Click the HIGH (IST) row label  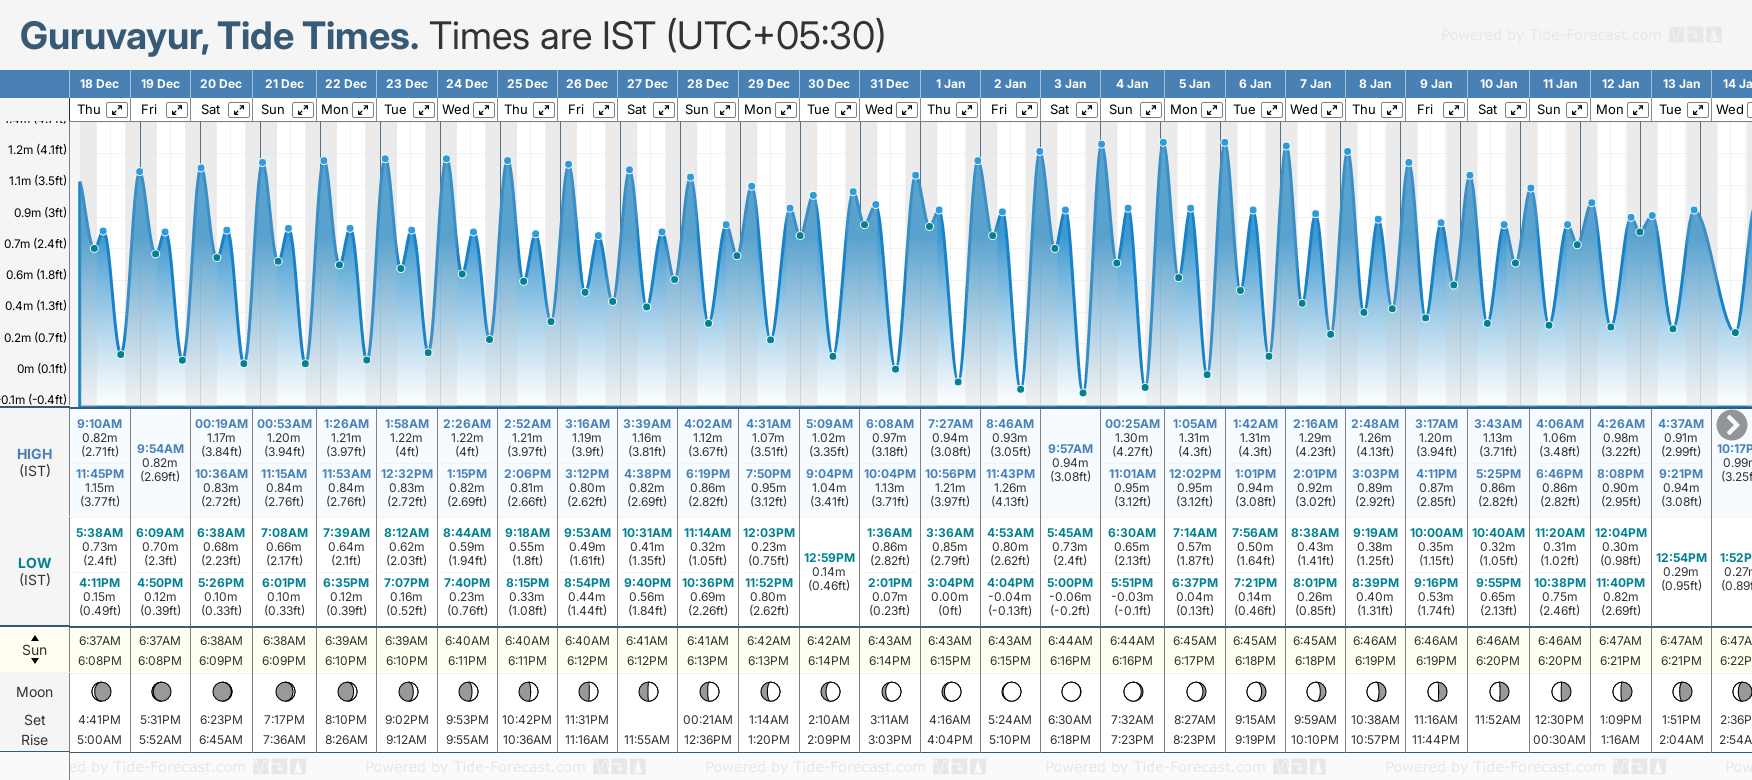pyautogui.click(x=35, y=462)
